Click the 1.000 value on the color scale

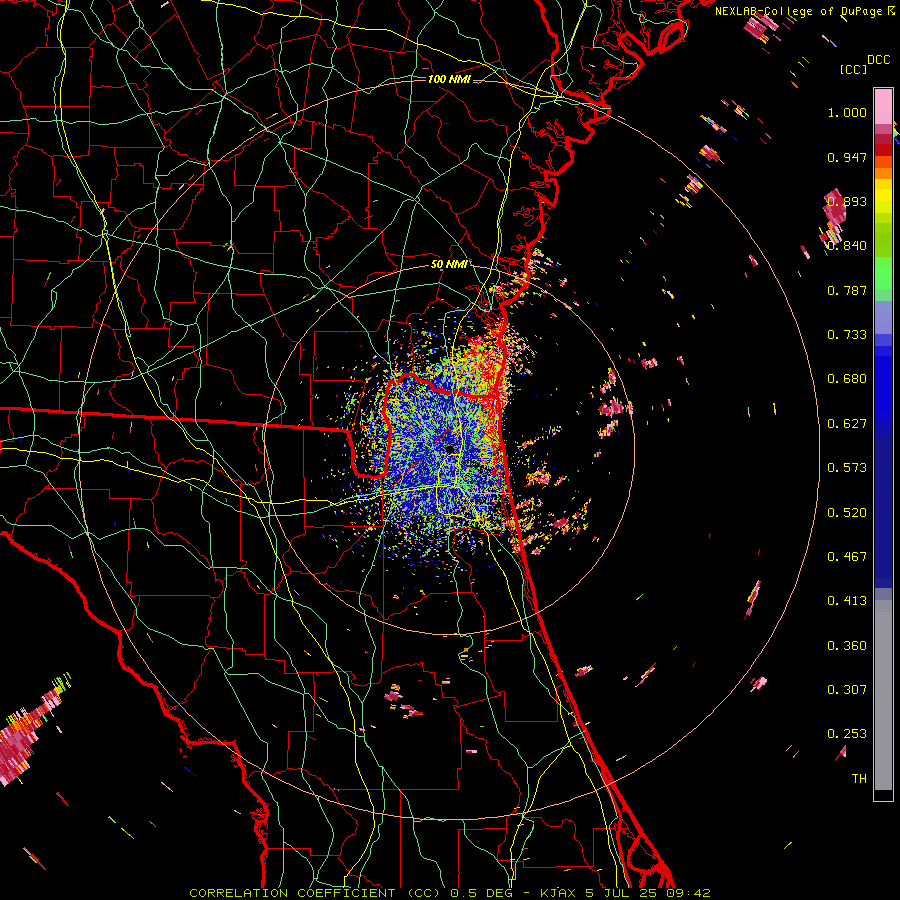click(x=847, y=112)
